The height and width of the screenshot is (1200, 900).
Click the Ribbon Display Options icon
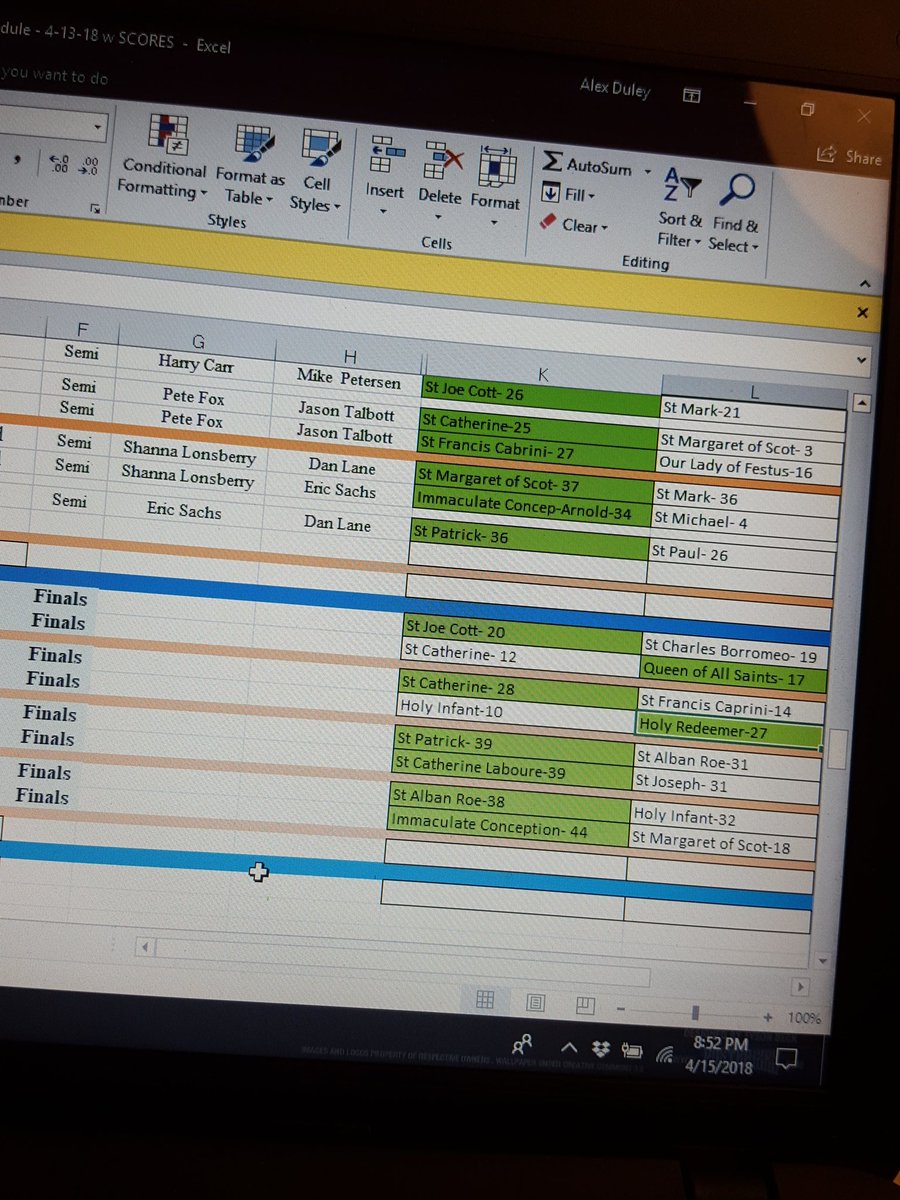tap(692, 95)
